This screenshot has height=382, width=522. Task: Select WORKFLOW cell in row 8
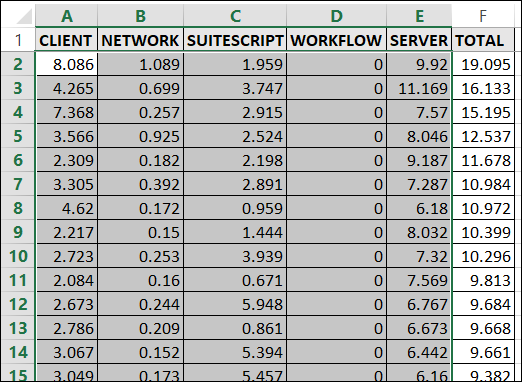(336, 208)
